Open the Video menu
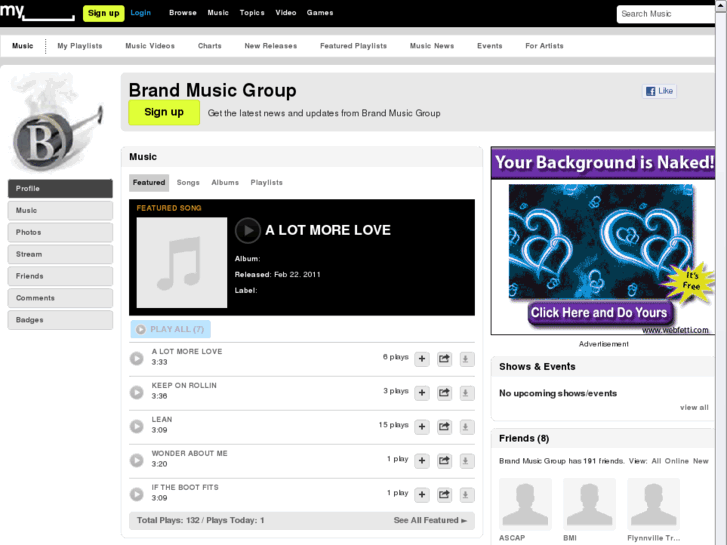727x545 pixels. point(286,13)
